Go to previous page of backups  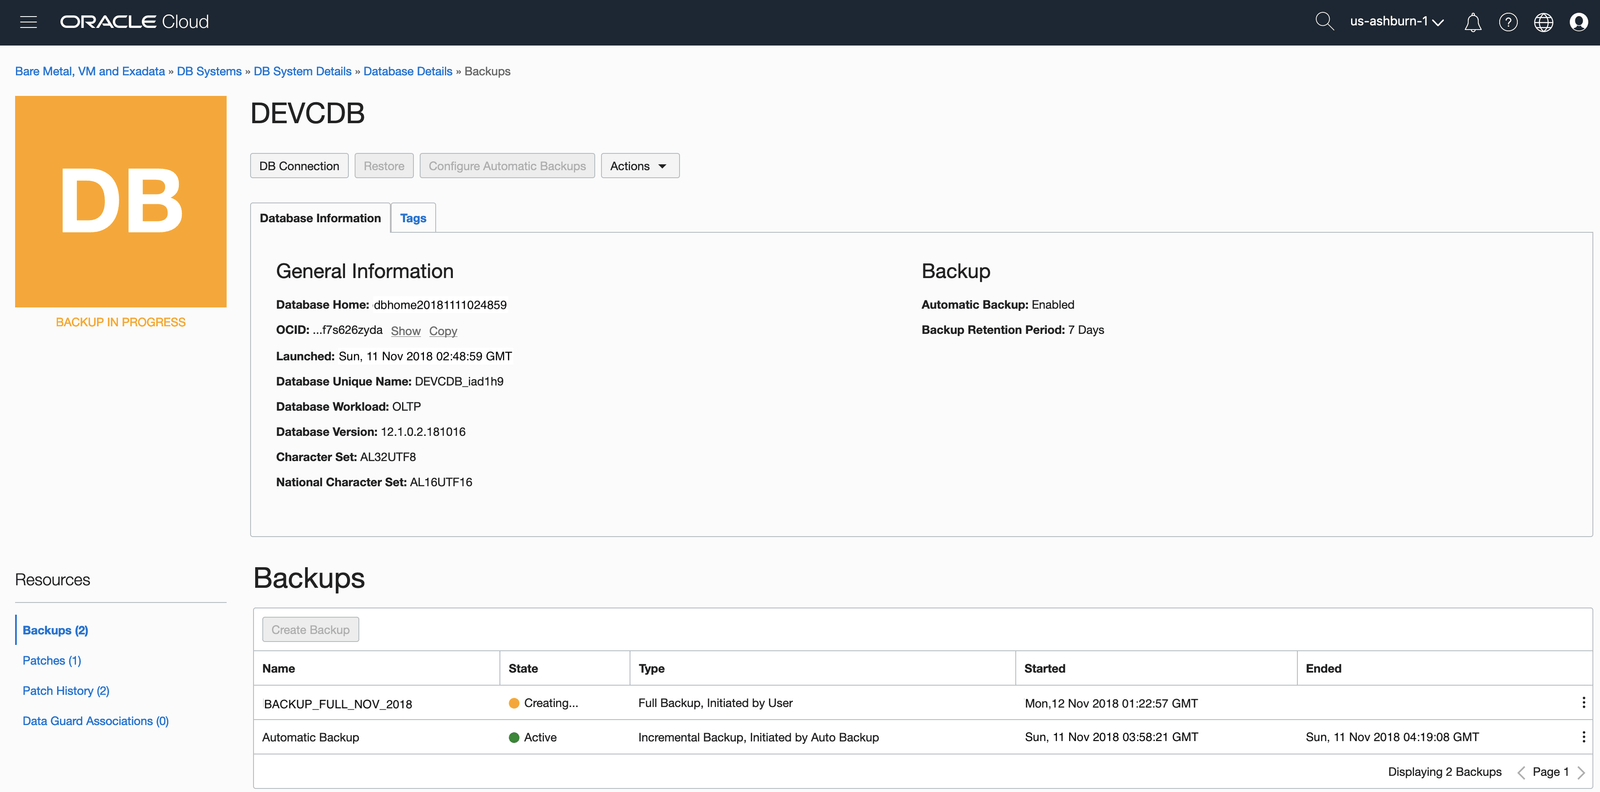point(1521,772)
